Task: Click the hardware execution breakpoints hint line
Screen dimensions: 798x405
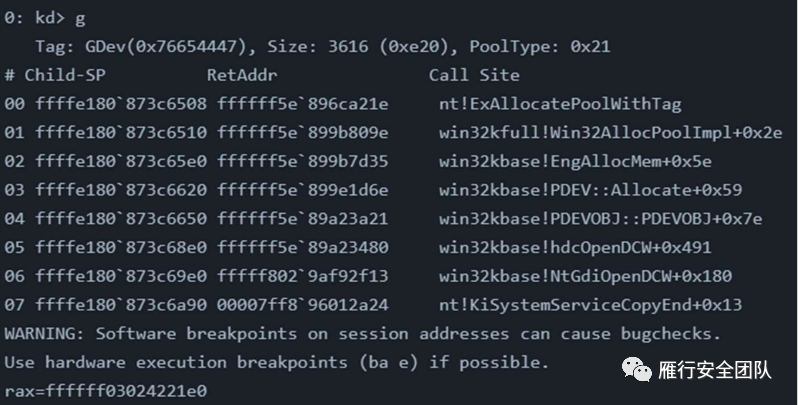Action: tap(276, 362)
